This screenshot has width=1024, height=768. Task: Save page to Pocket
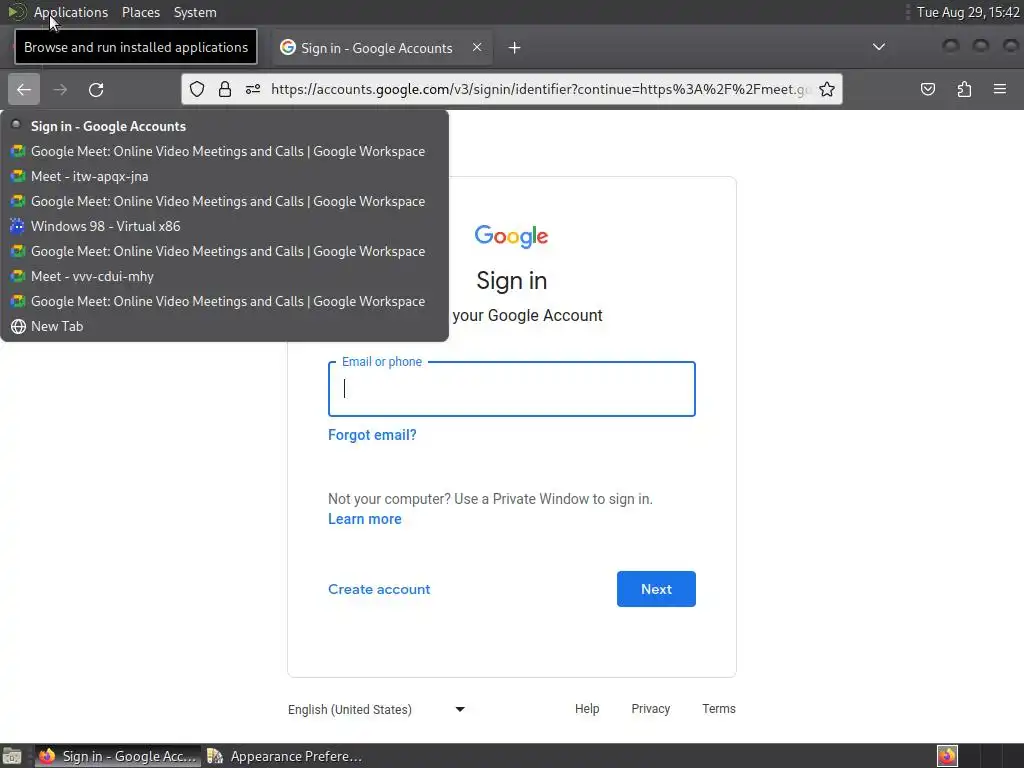(928, 89)
